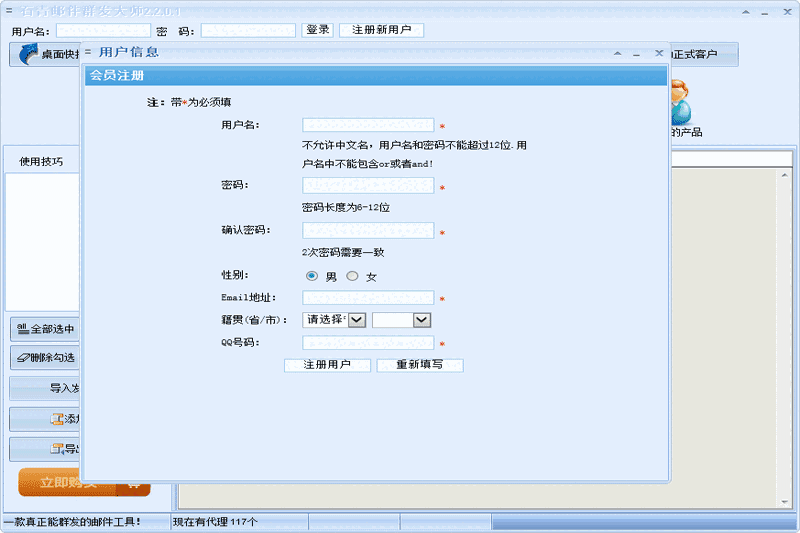
Task: Roll up the main window with the arrow
Action: 745,12
